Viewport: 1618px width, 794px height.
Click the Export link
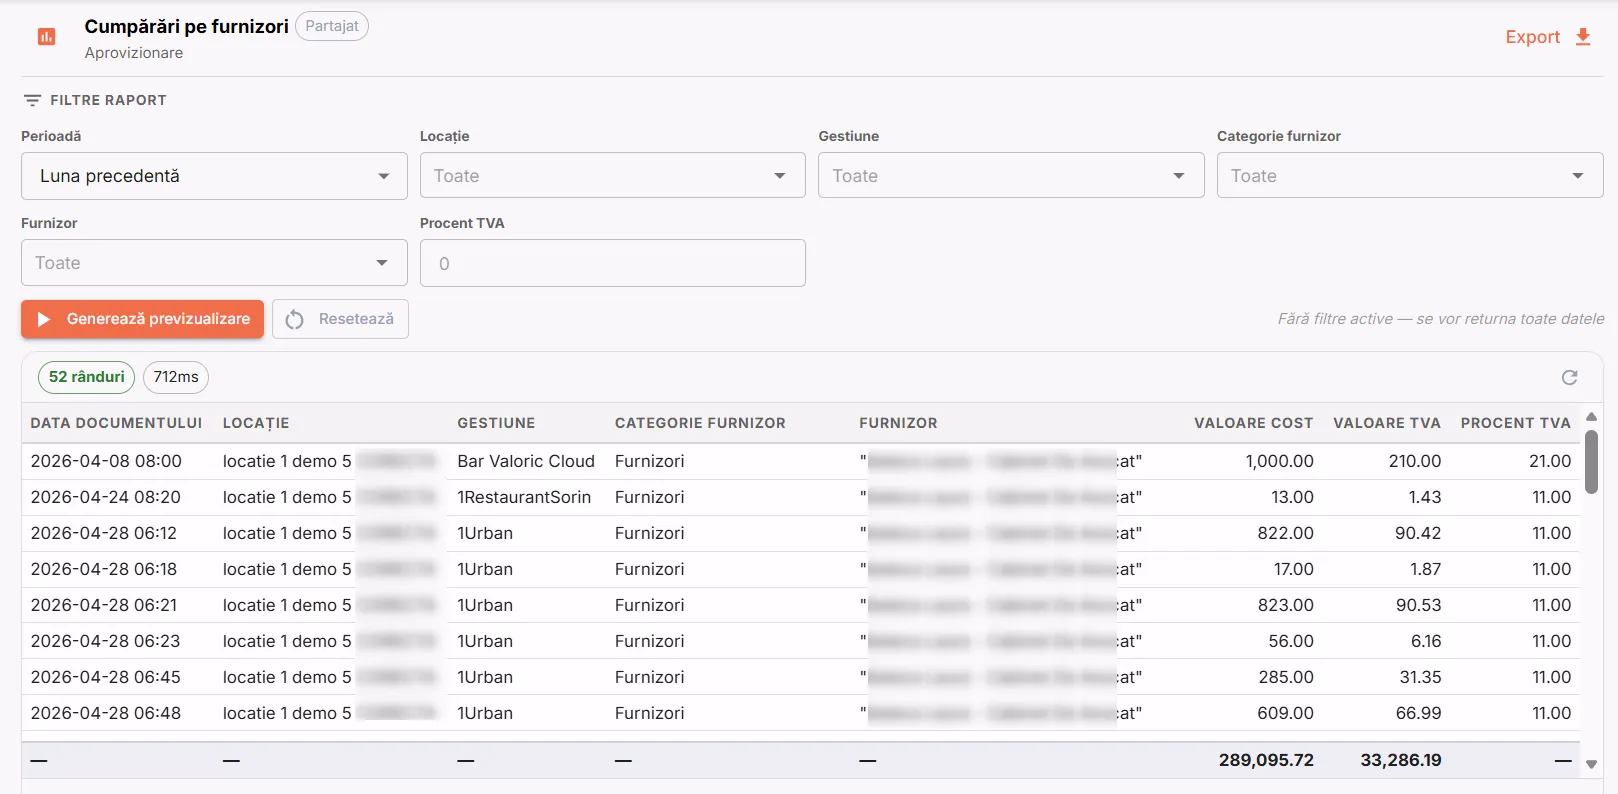point(1532,37)
